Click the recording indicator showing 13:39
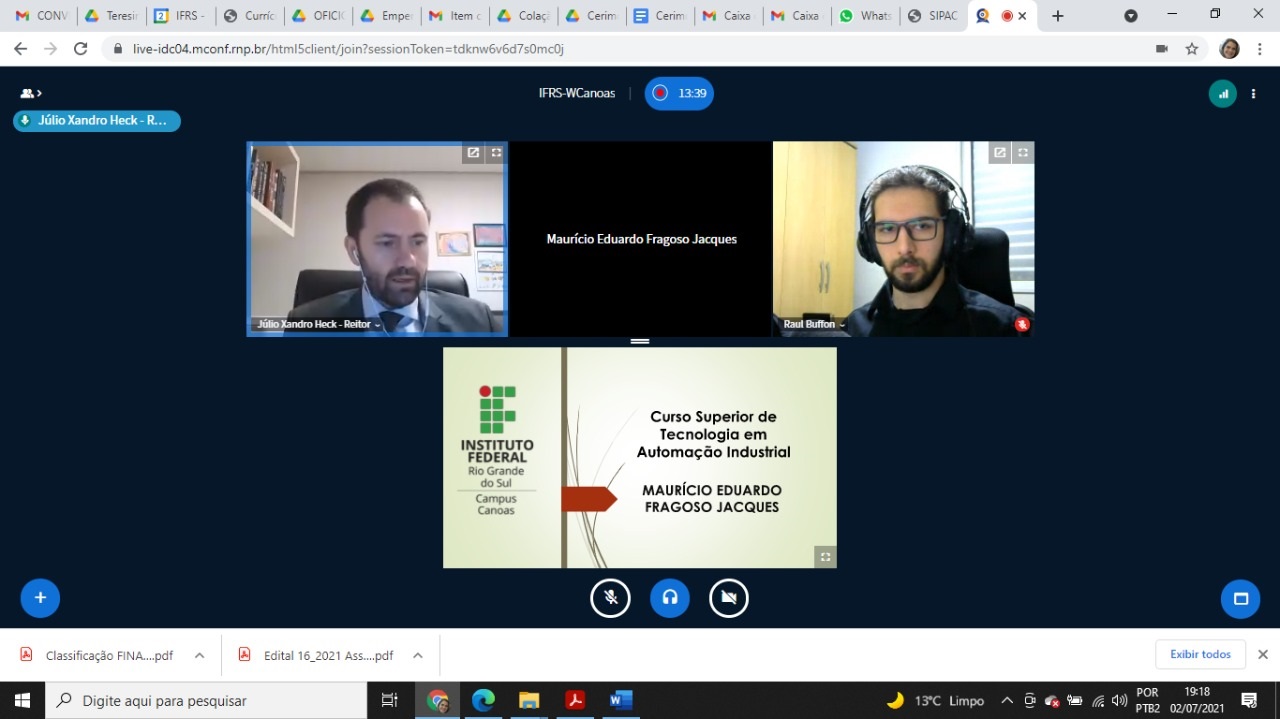The height and width of the screenshot is (719, 1280). click(679, 93)
